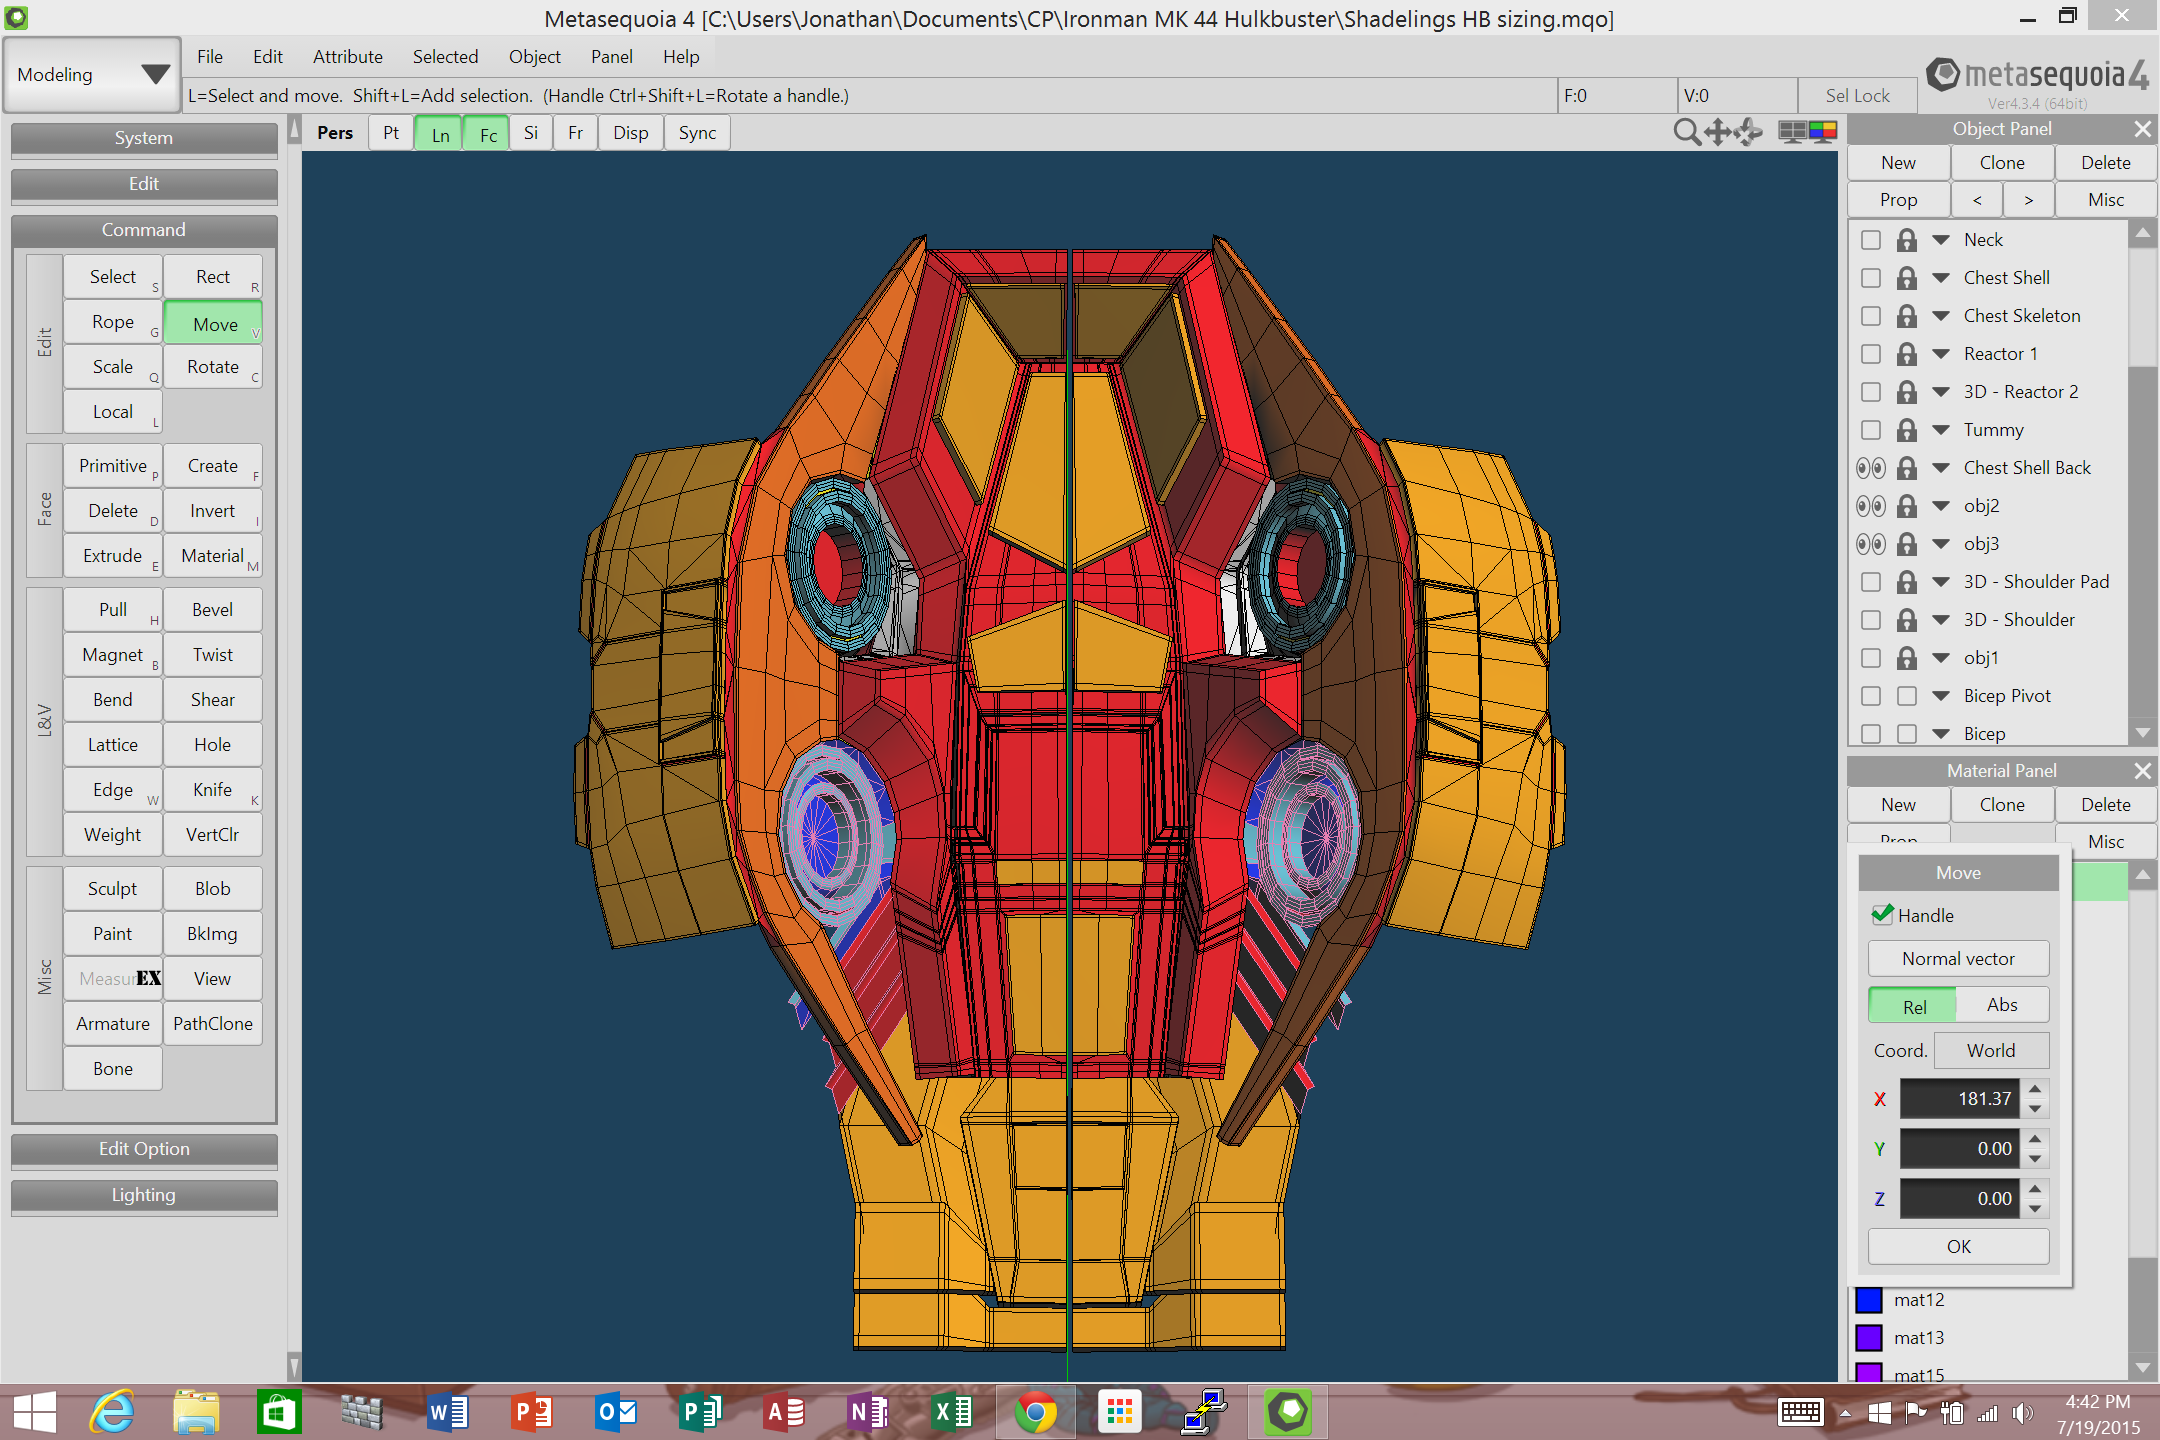Click the Metasequoia taskbar icon

pos(1288,1412)
